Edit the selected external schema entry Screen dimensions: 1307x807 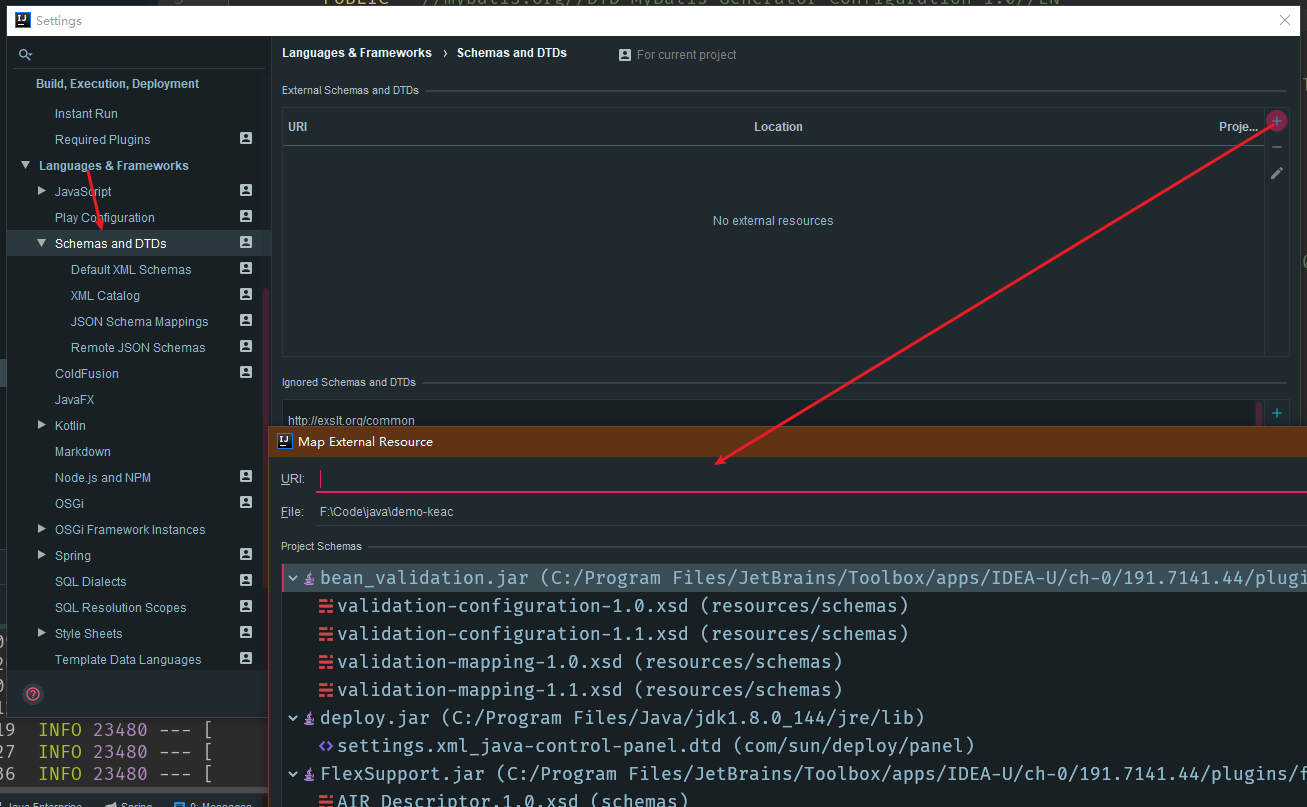coord(1277,173)
